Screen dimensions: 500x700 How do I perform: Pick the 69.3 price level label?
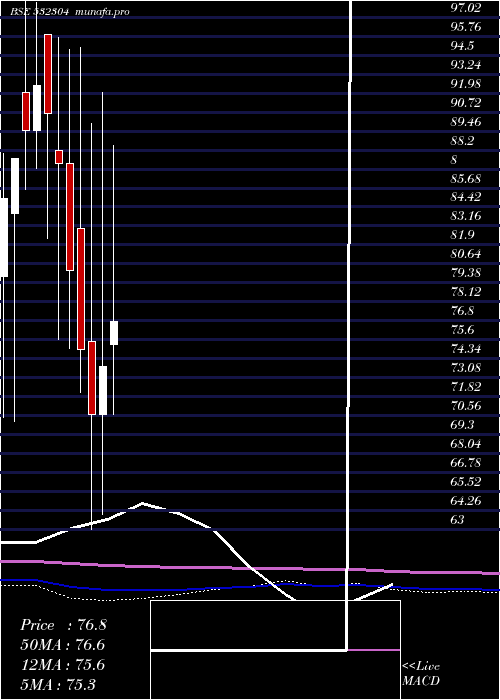click(462, 425)
